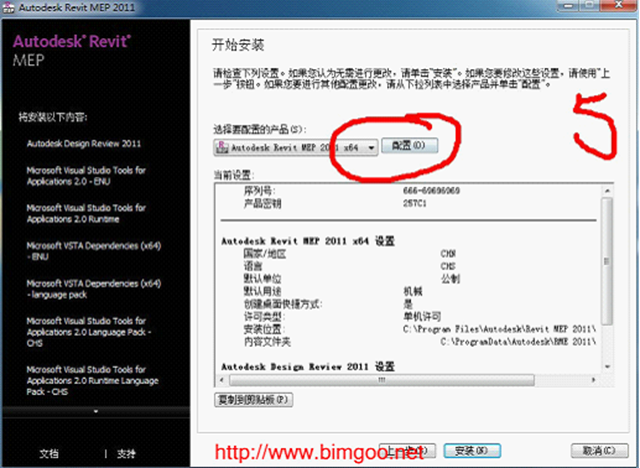This screenshot has height=468, width=640.
Task: Click the 序列号 serial number label
Action: tap(260, 191)
